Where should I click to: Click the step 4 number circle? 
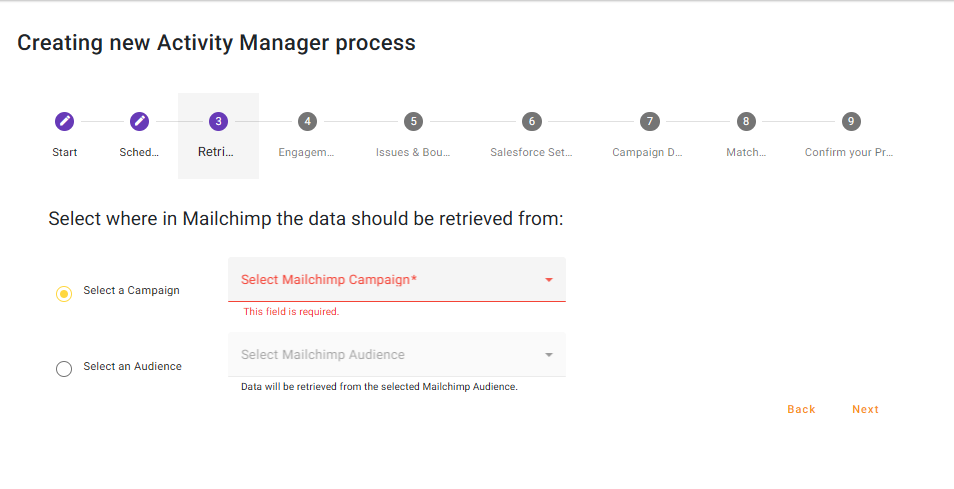pyautogui.click(x=307, y=121)
